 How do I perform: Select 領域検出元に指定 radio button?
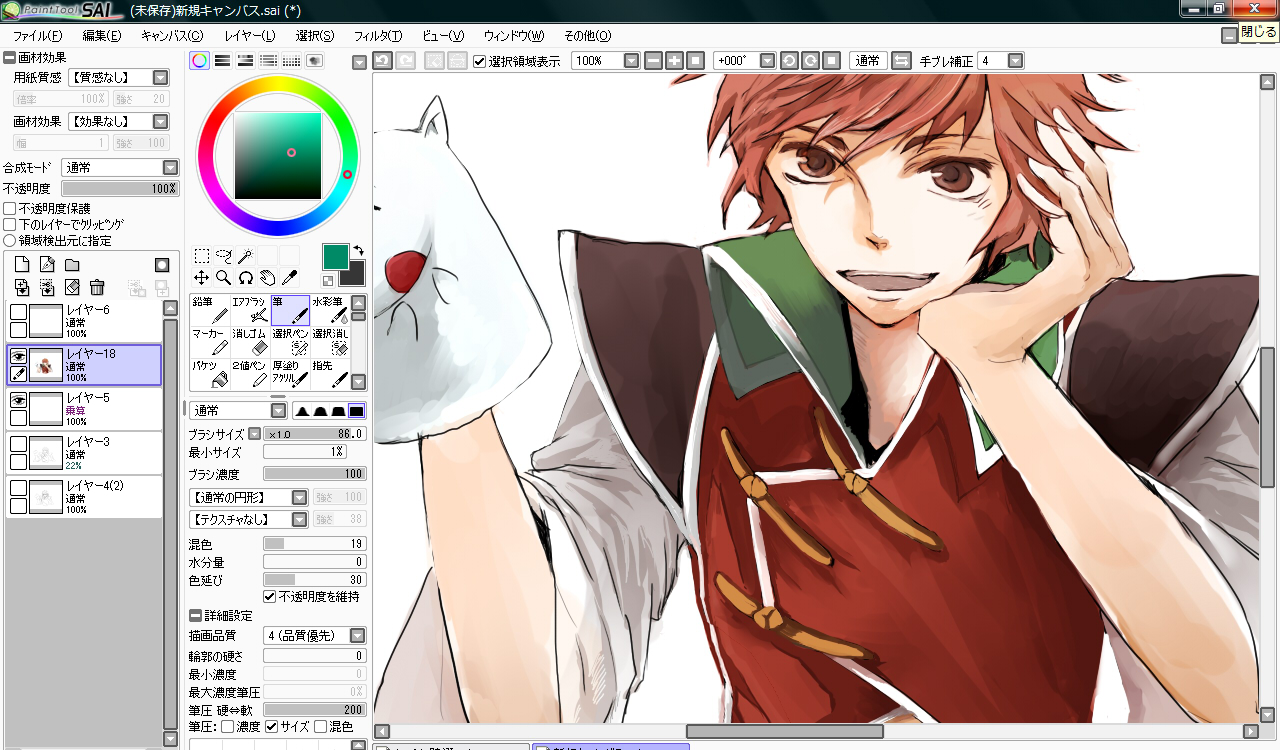(x=10, y=240)
